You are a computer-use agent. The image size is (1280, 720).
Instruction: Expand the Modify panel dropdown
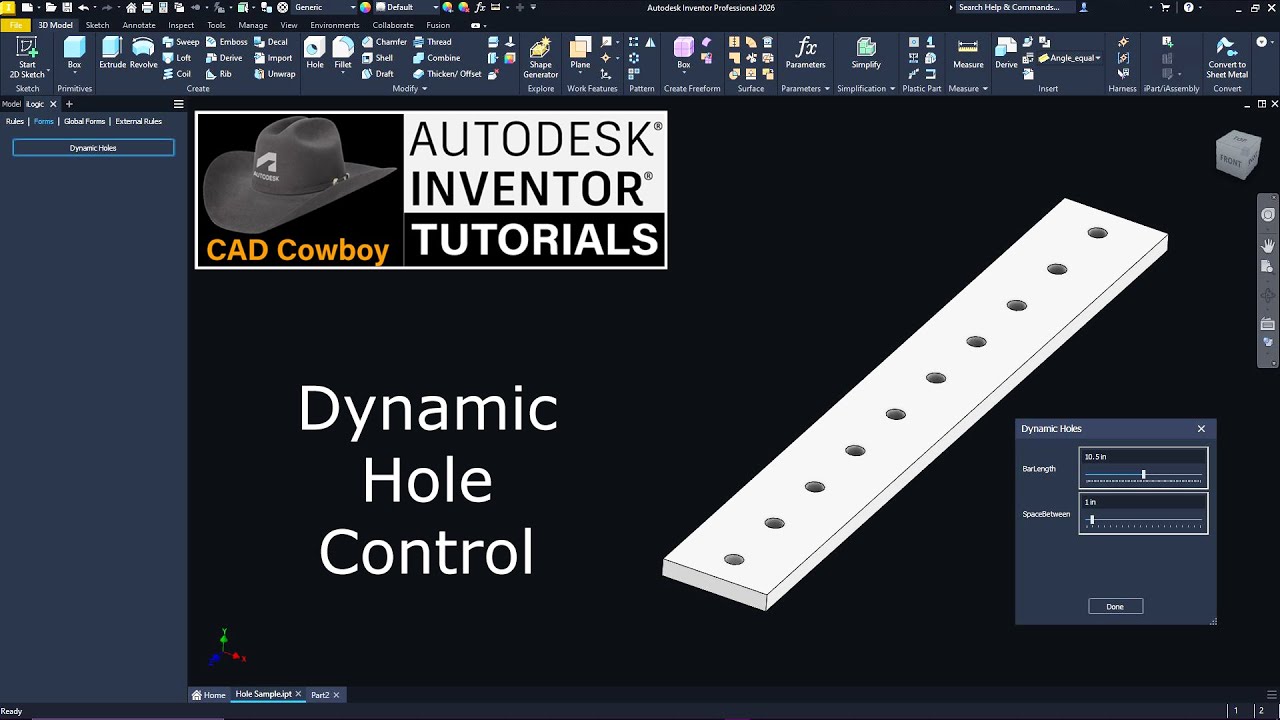pos(410,88)
